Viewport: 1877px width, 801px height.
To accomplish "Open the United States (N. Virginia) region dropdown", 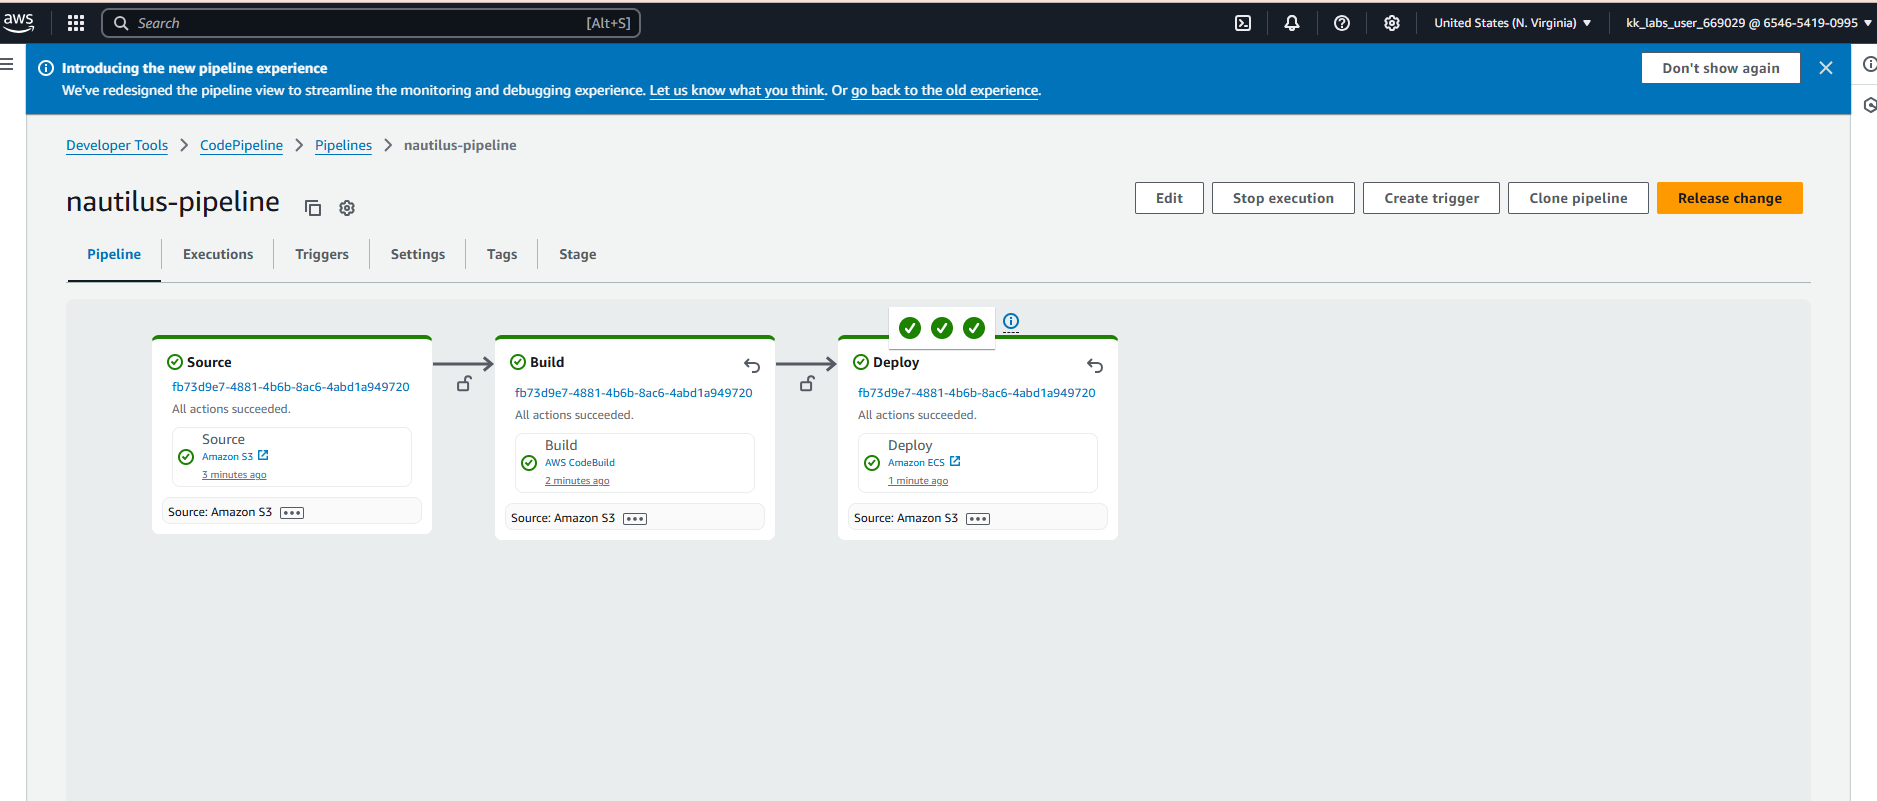I will [1512, 23].
